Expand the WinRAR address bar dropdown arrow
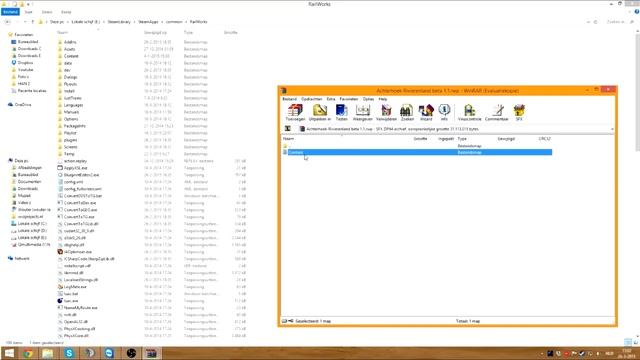This screenshot has height=360, width=640. click(x=612, y=129)
